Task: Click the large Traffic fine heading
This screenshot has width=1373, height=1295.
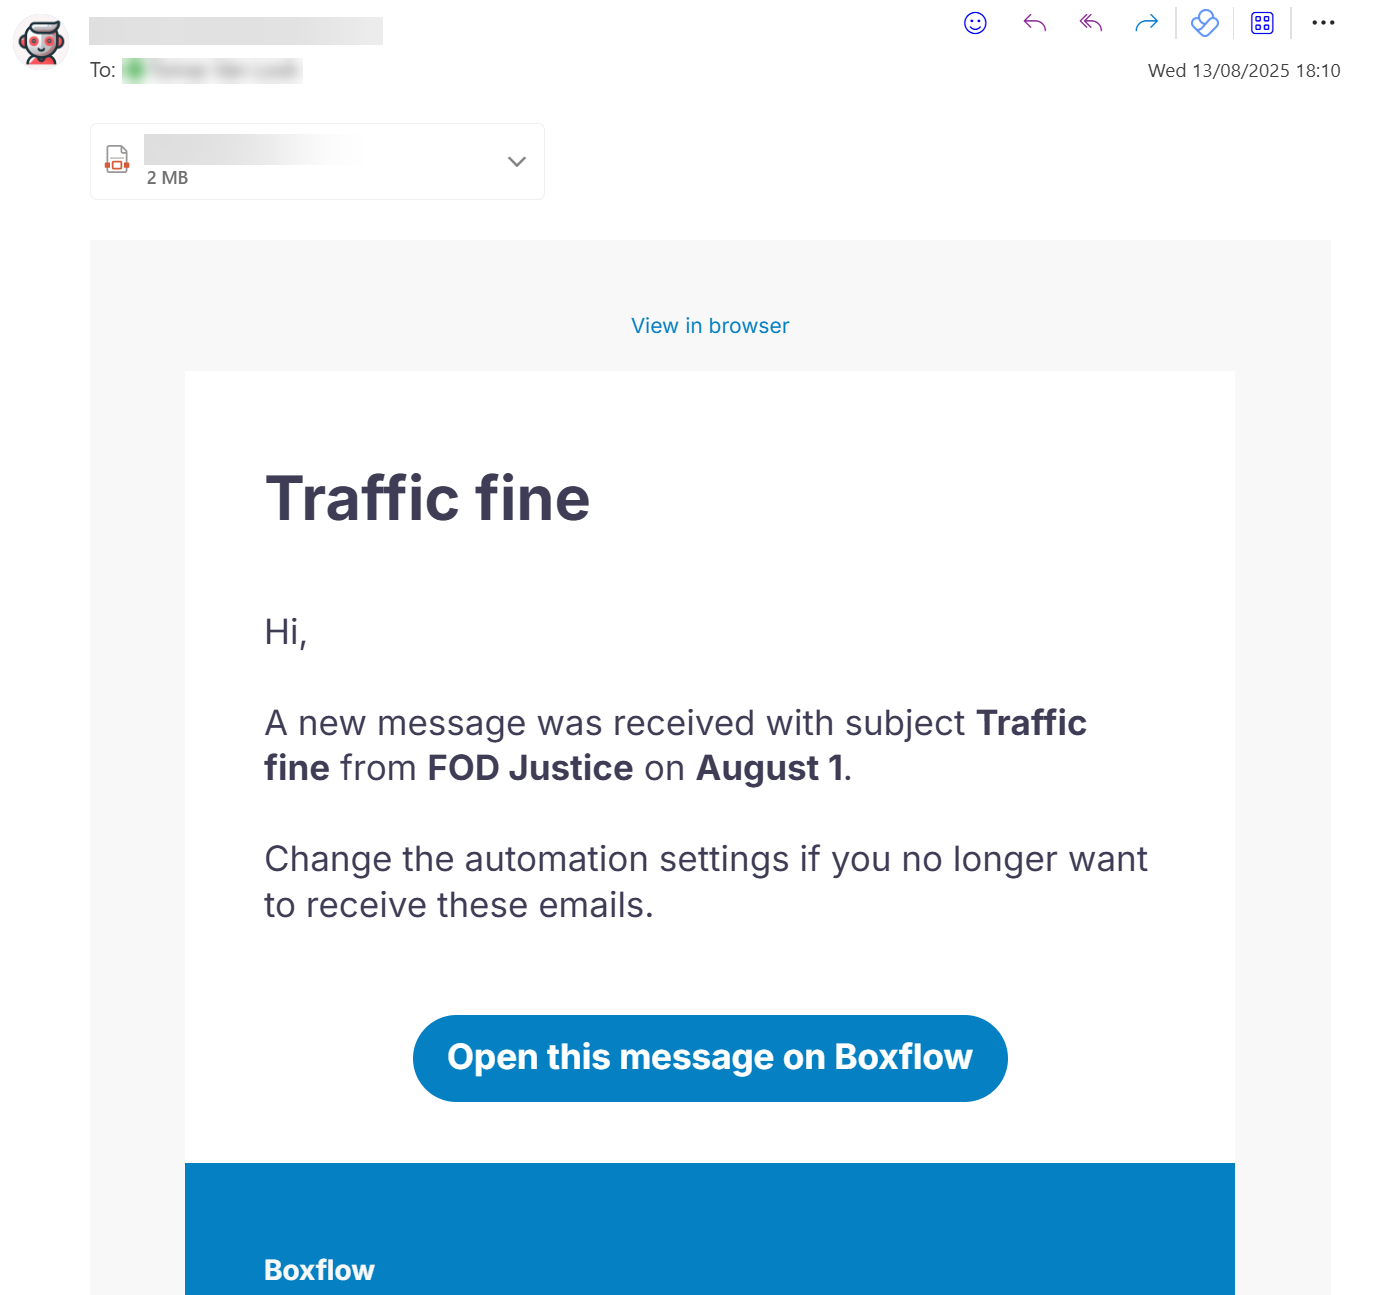Action: click(427, 498)
